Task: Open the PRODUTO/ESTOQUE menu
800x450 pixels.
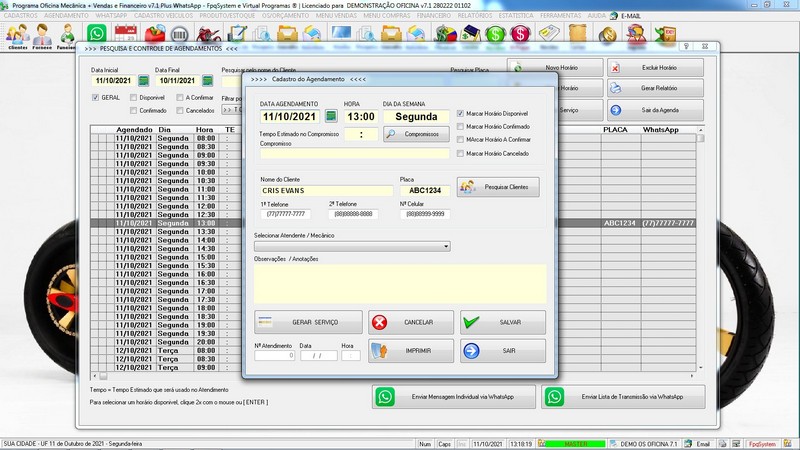Action: point(227,16)
